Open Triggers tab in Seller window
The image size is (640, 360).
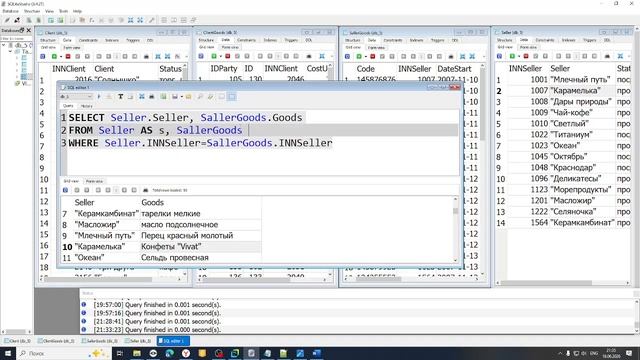(x=589, y=40)
